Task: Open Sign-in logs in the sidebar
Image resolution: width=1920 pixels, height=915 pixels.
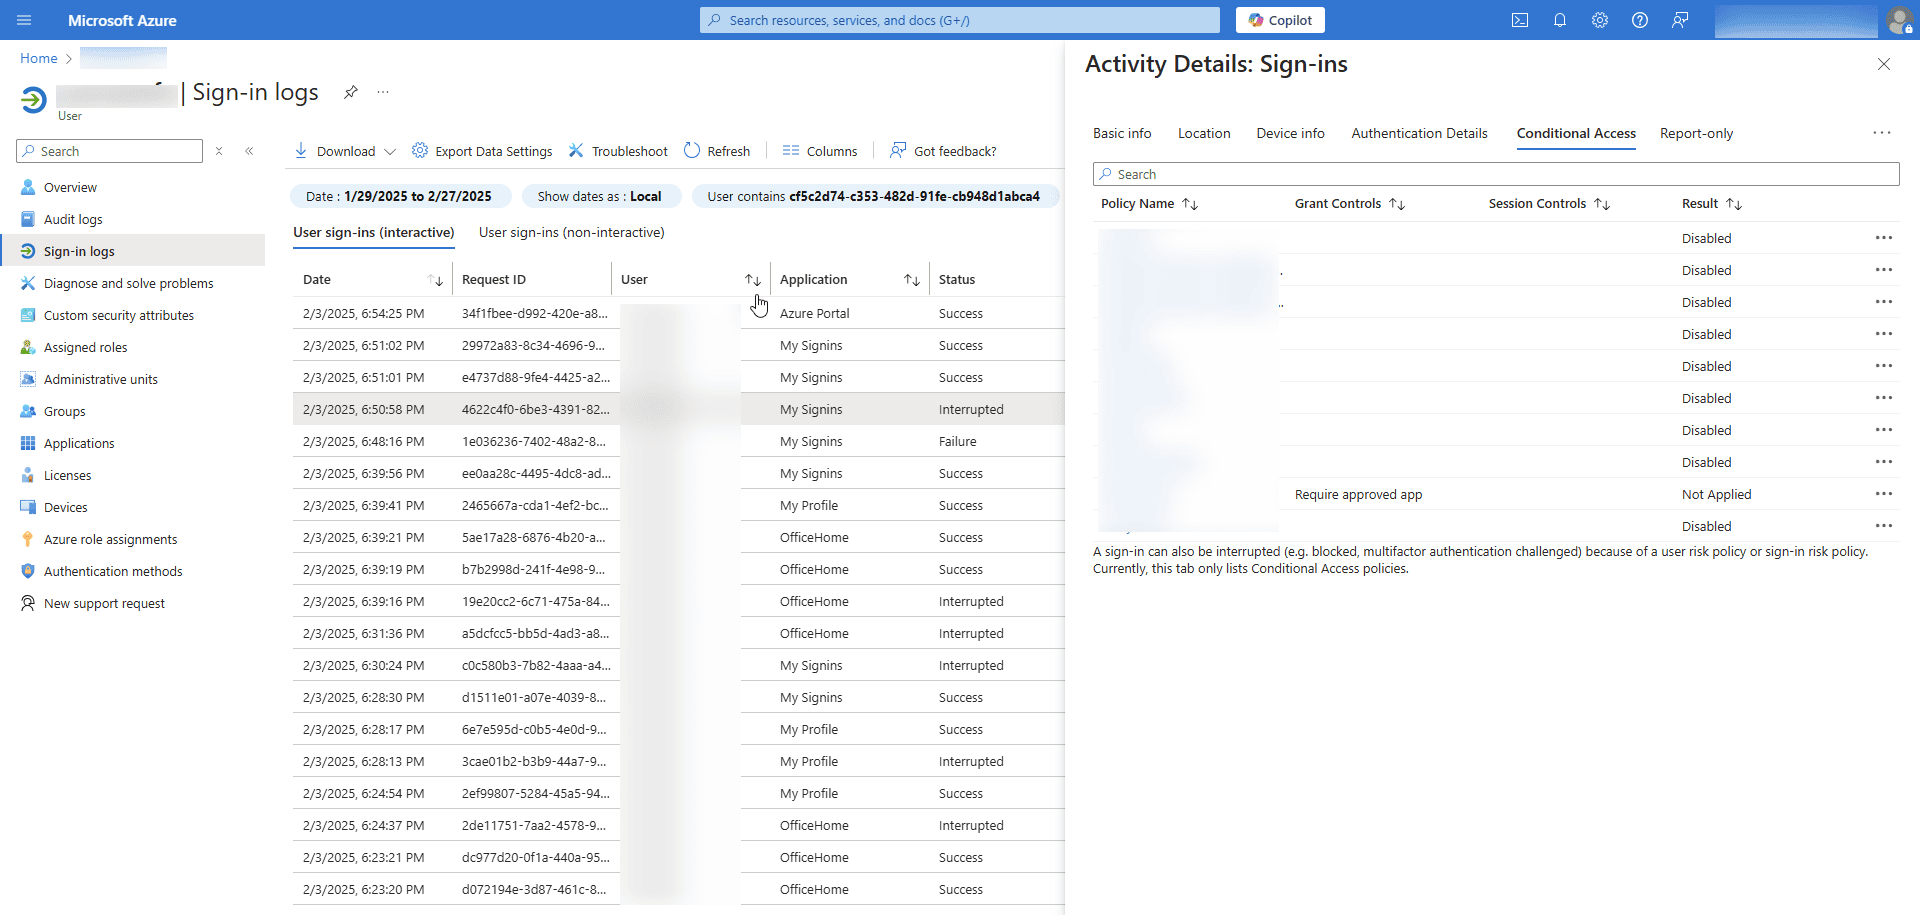Action: pyautogui.click(x=79, y=251)
